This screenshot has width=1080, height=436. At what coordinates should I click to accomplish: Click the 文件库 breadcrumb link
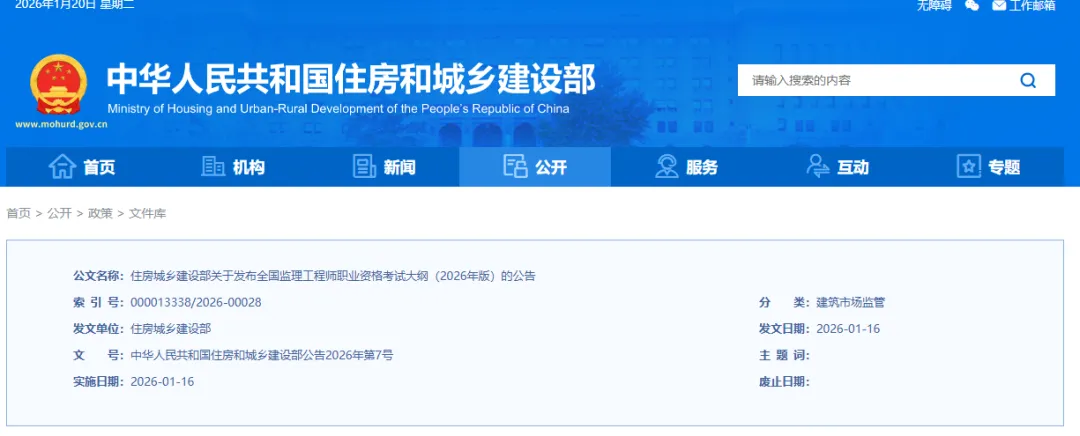[147, 214]
